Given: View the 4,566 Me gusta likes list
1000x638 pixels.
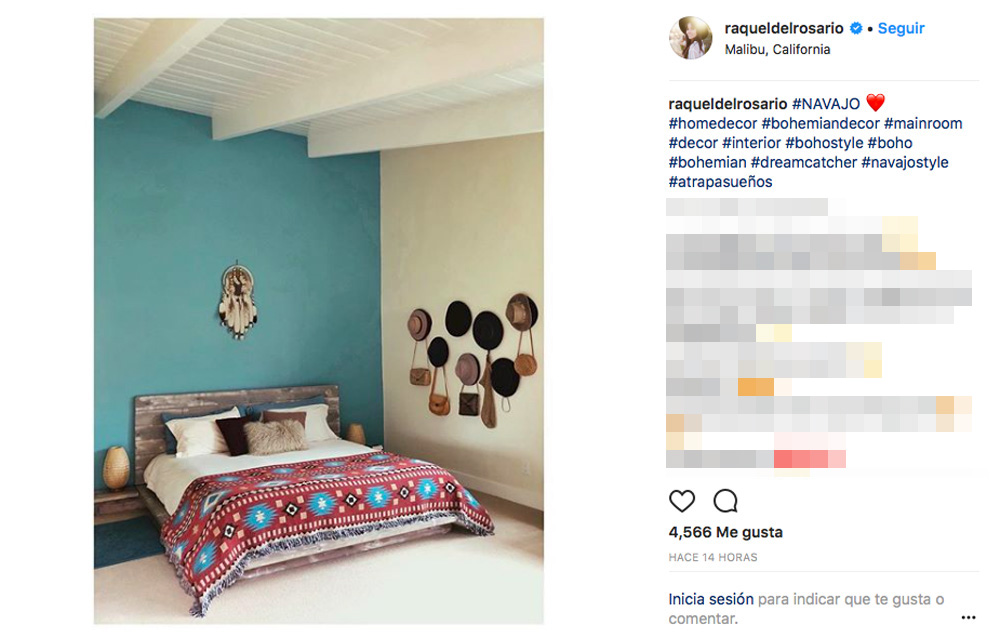Looking at the screenshot, I should coord(725,532).
